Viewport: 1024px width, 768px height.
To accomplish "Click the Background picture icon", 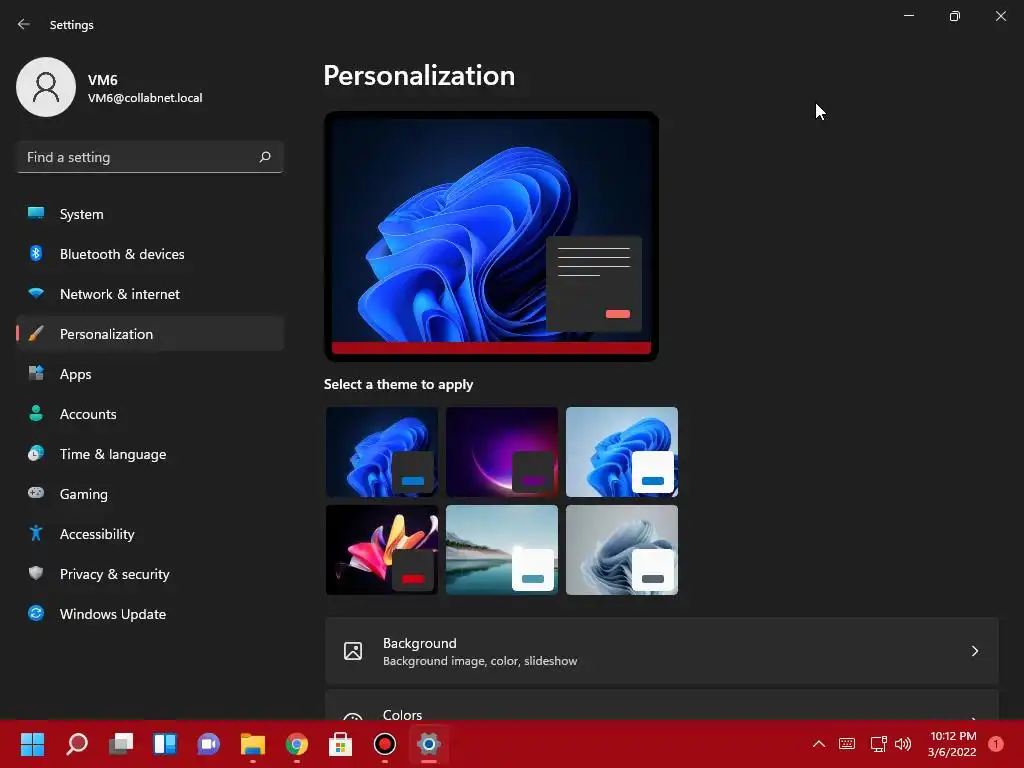I will (353, 651).
